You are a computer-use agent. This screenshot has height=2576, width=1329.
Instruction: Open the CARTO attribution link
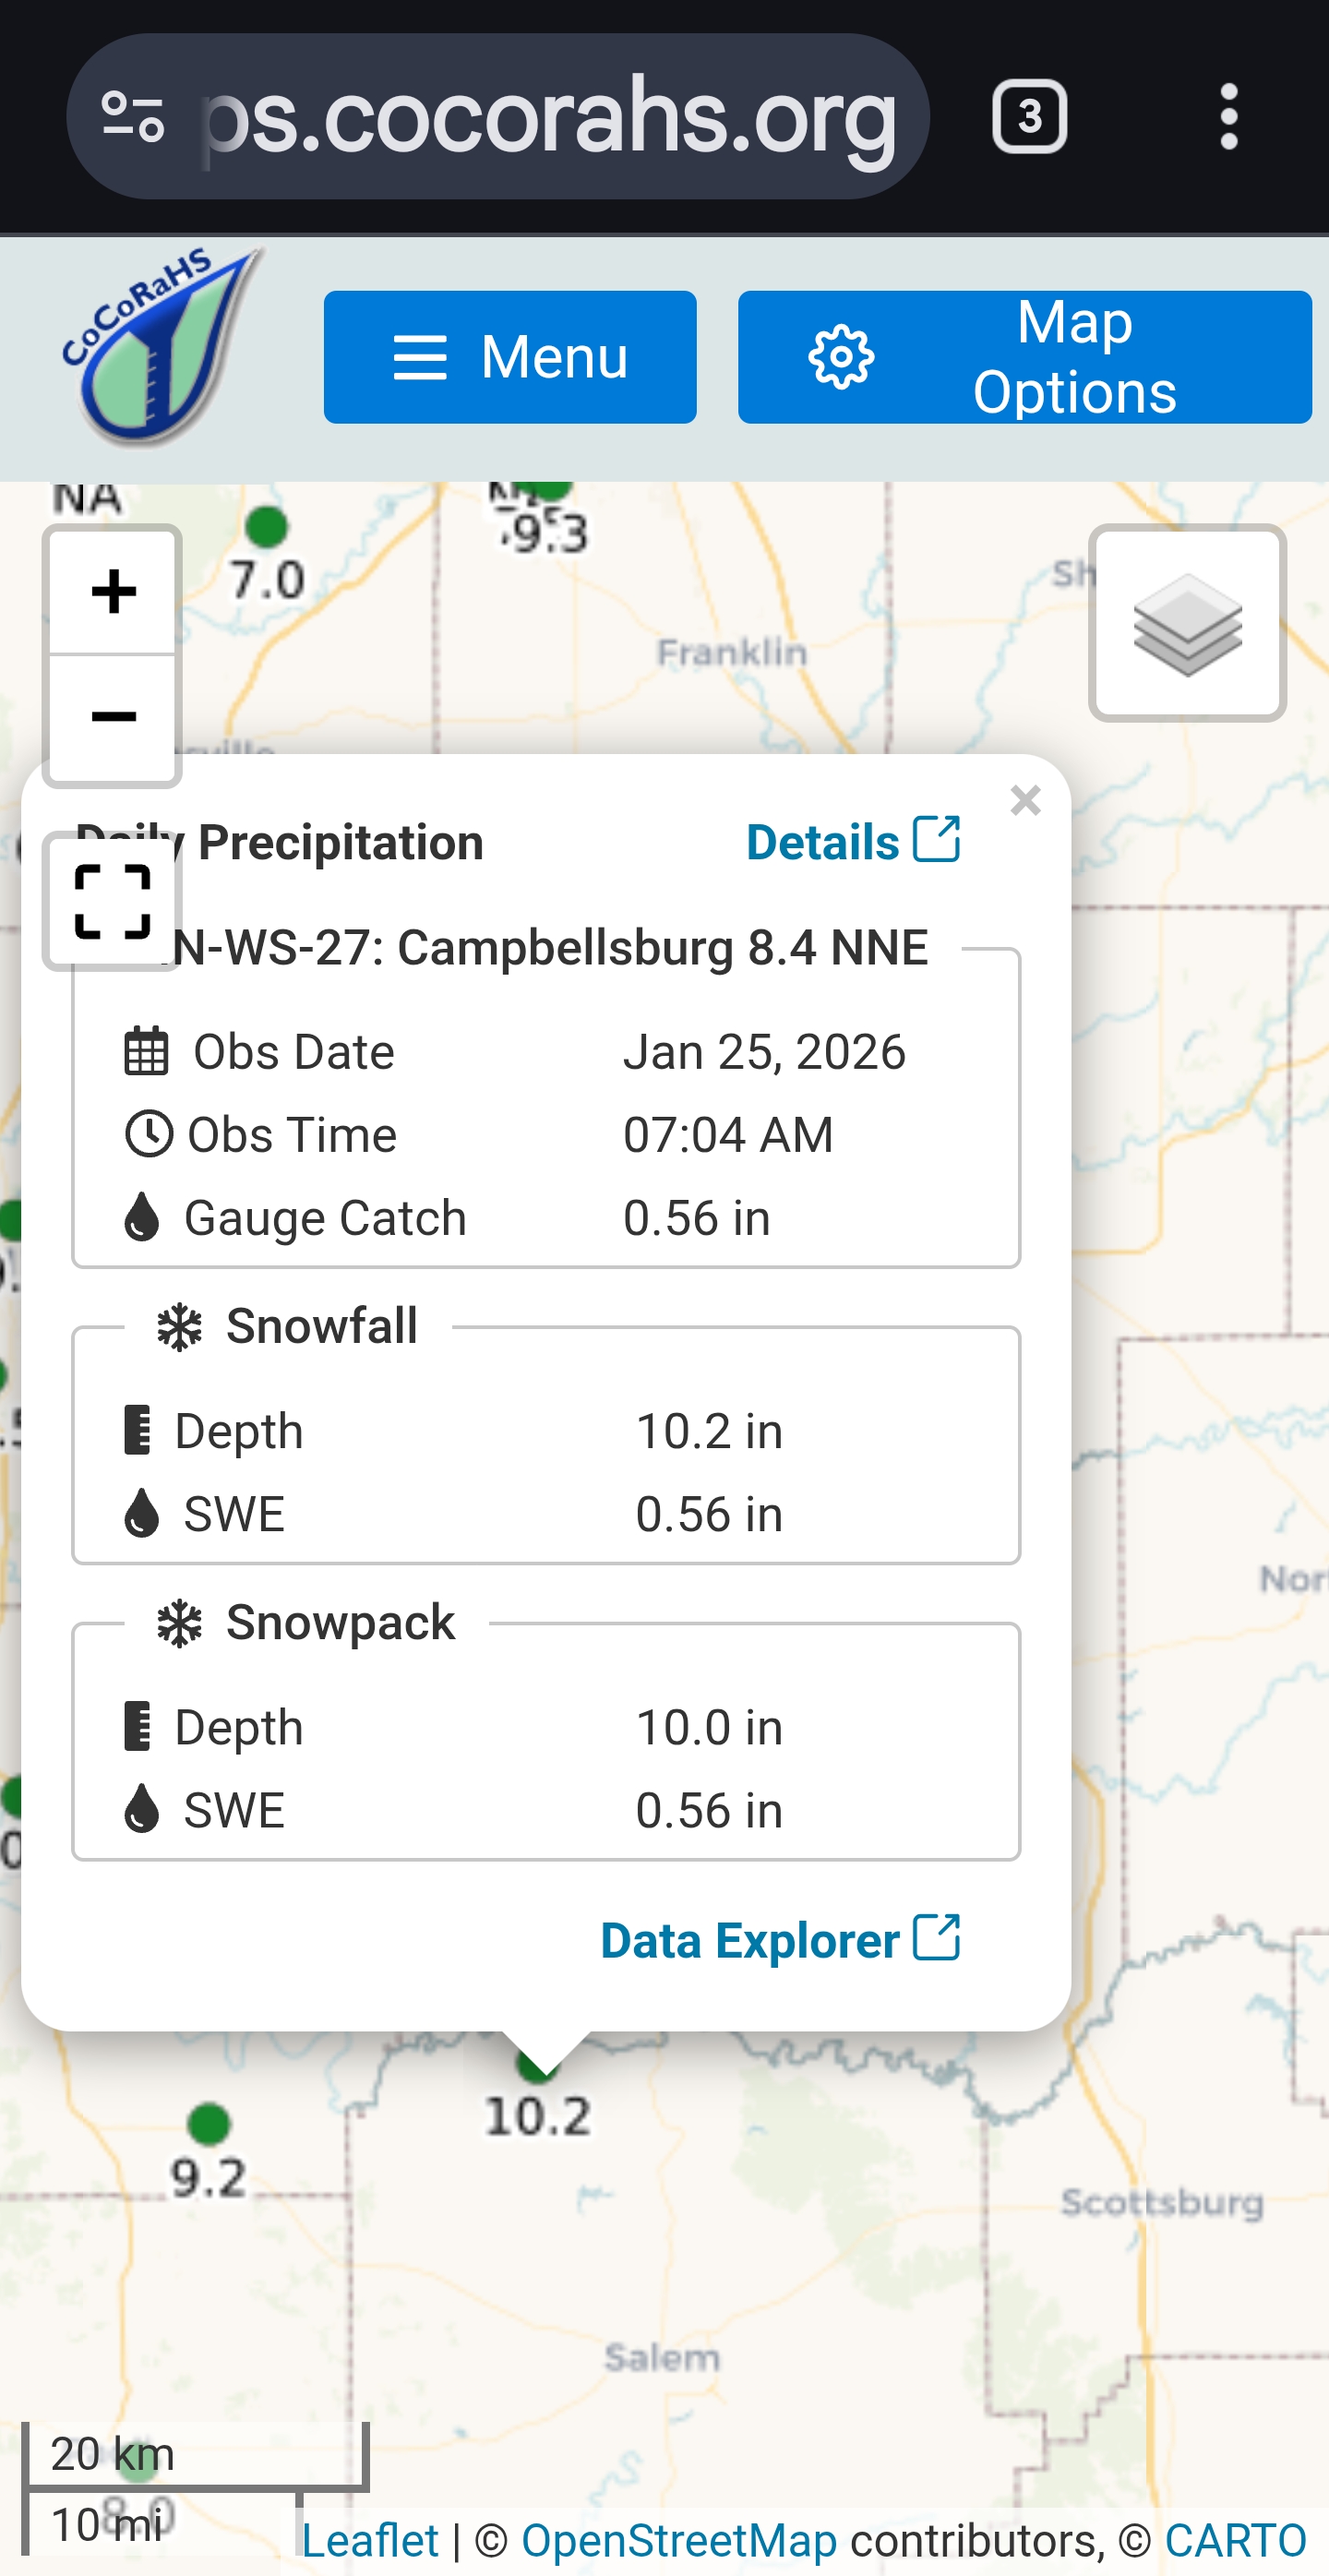pos(1235,2540)
